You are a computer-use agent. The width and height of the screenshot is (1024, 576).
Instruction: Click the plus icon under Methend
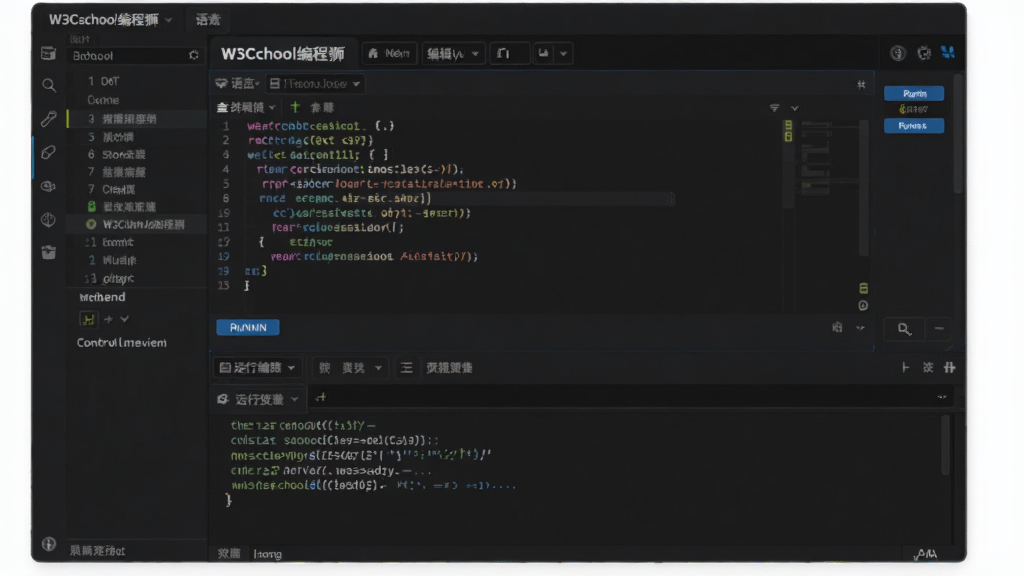(108, 319)
